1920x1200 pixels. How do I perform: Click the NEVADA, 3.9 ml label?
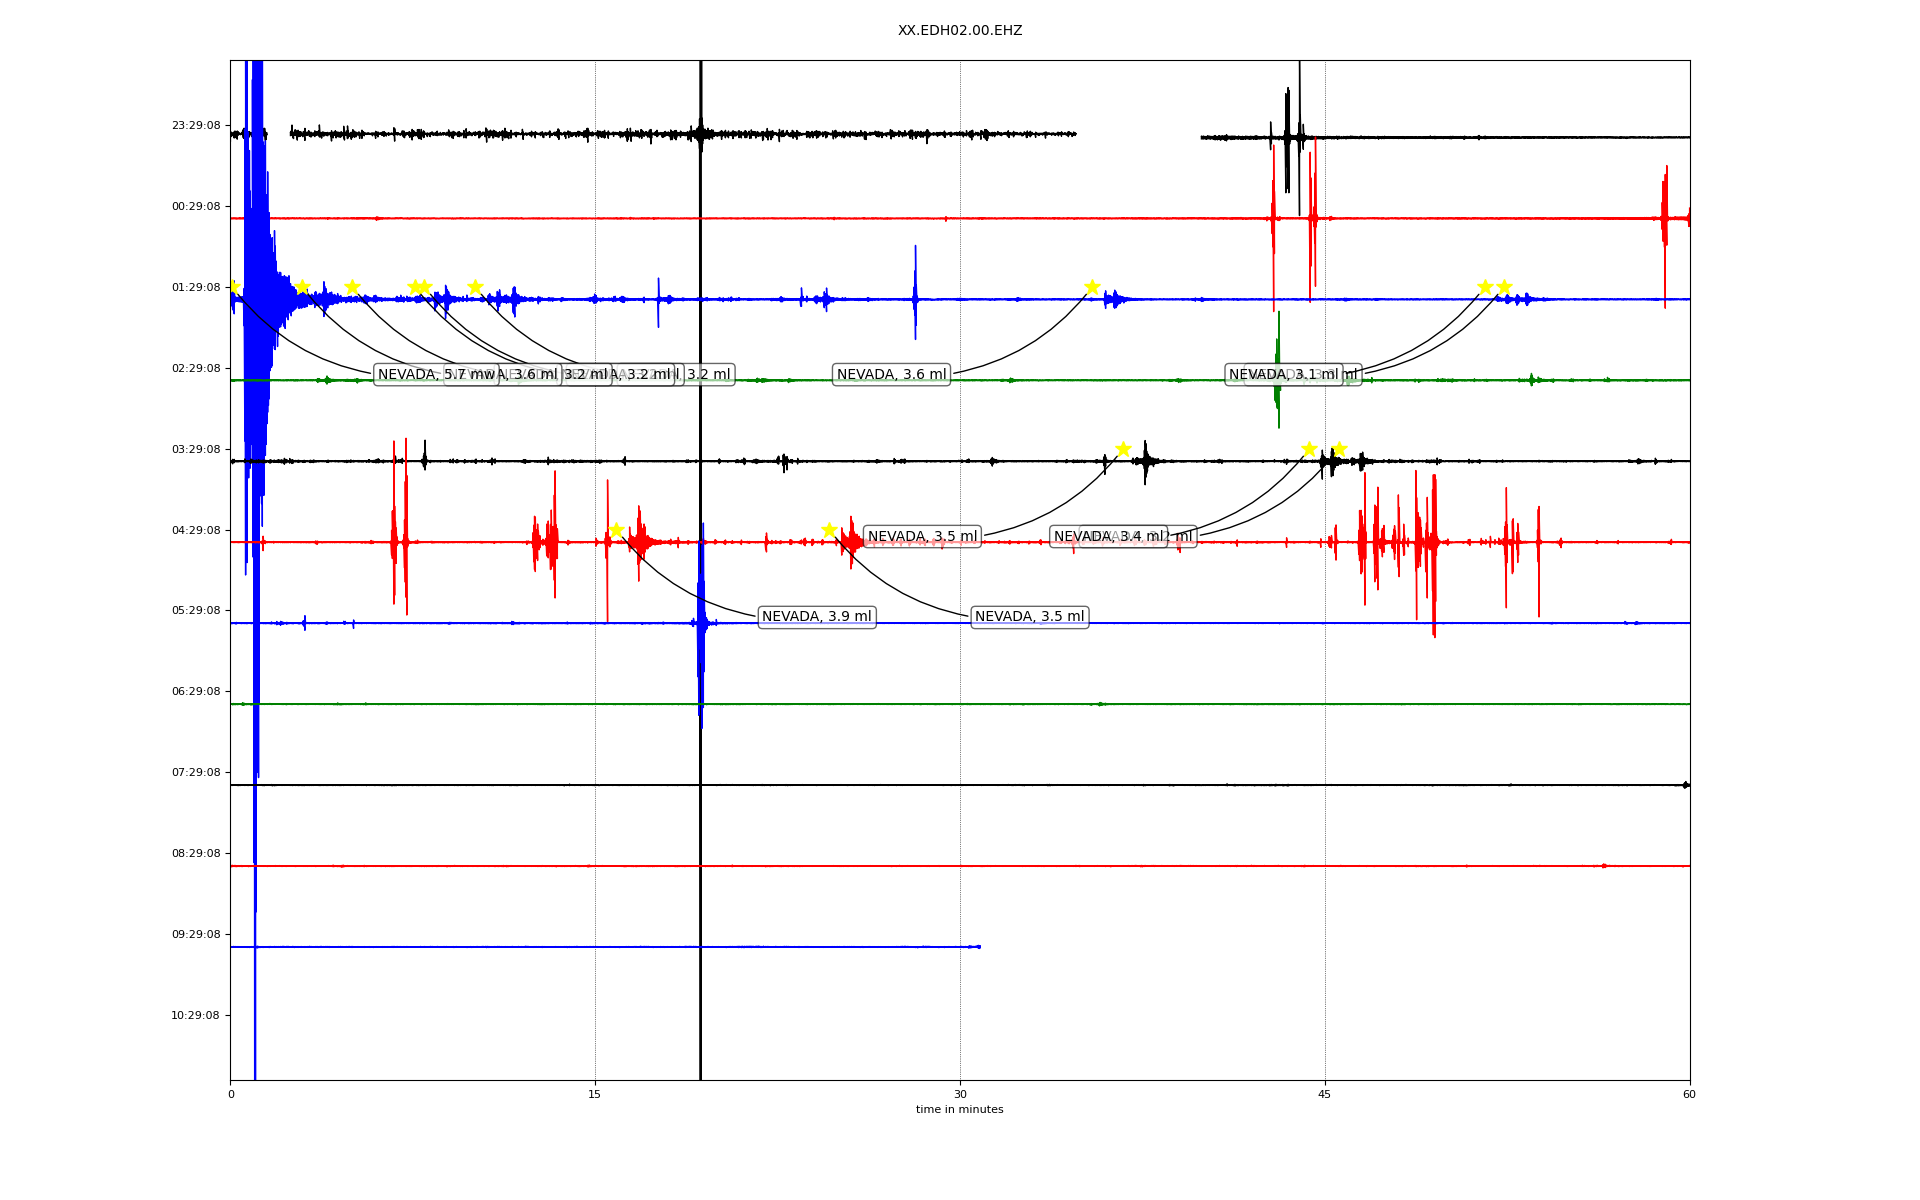(x=816, y=617)
